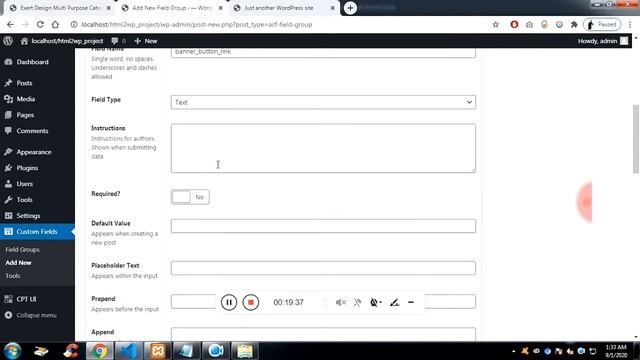Open the Media library menu
The width and height of the screenshot is (640, 360).
[26, 99]
